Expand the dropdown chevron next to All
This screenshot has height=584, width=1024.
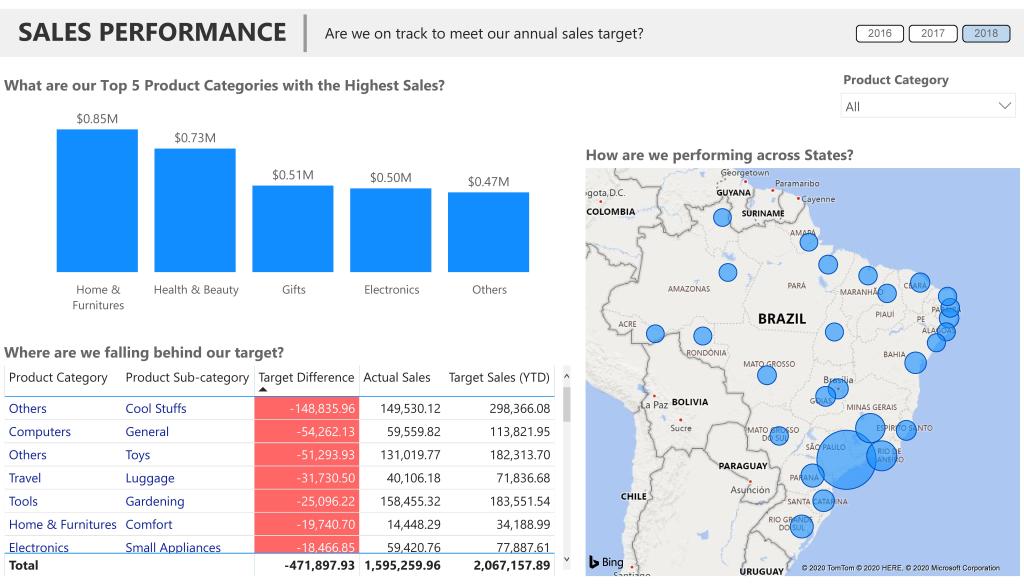(x=1005, y=106)
